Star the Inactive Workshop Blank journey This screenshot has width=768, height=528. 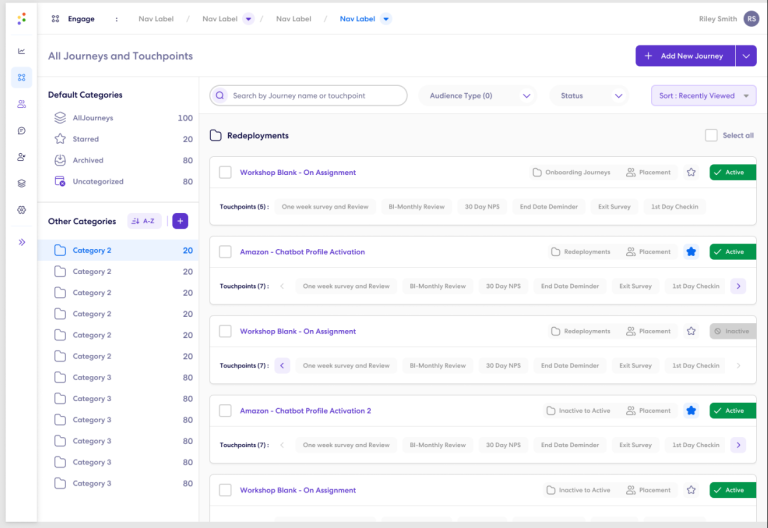pyautogui.click(x=691, y=331)
